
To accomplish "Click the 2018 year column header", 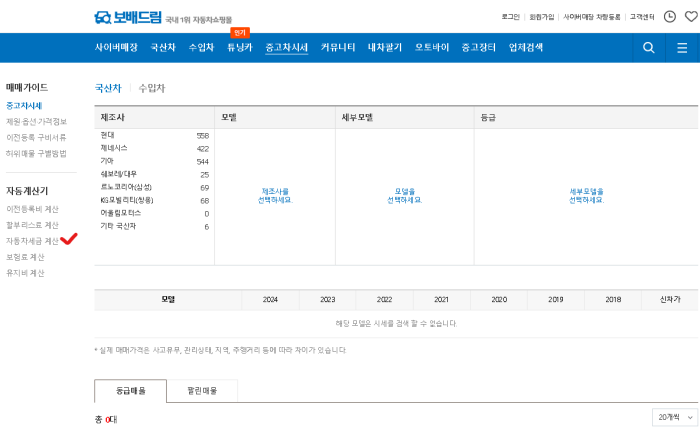I will click(x=613, y=300).
